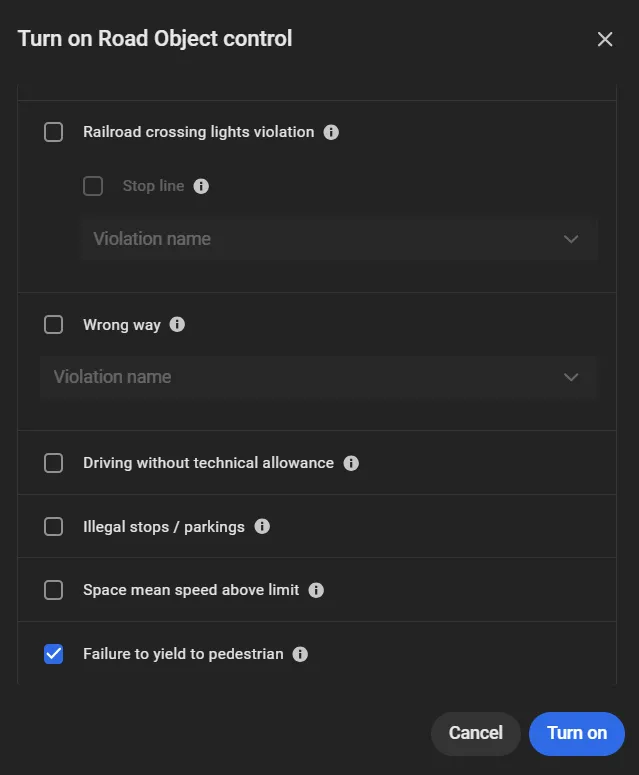Click info icon beside Illegal stops / parkings
The height and width of the screenshot is (775, 639).
262,527
